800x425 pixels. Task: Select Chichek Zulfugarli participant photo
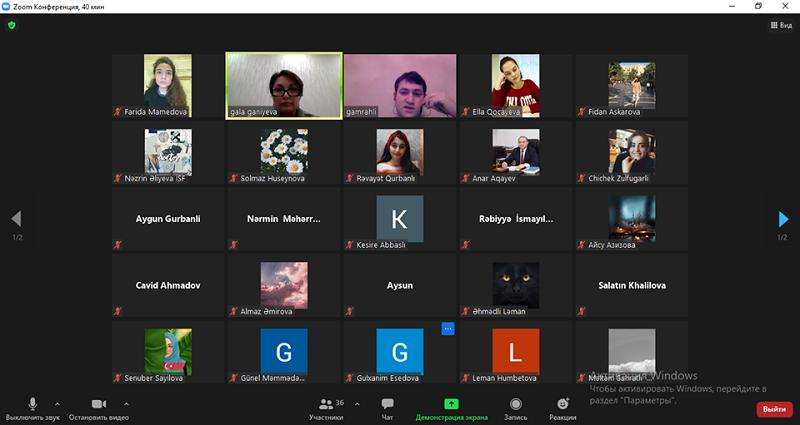click(632, 152)
